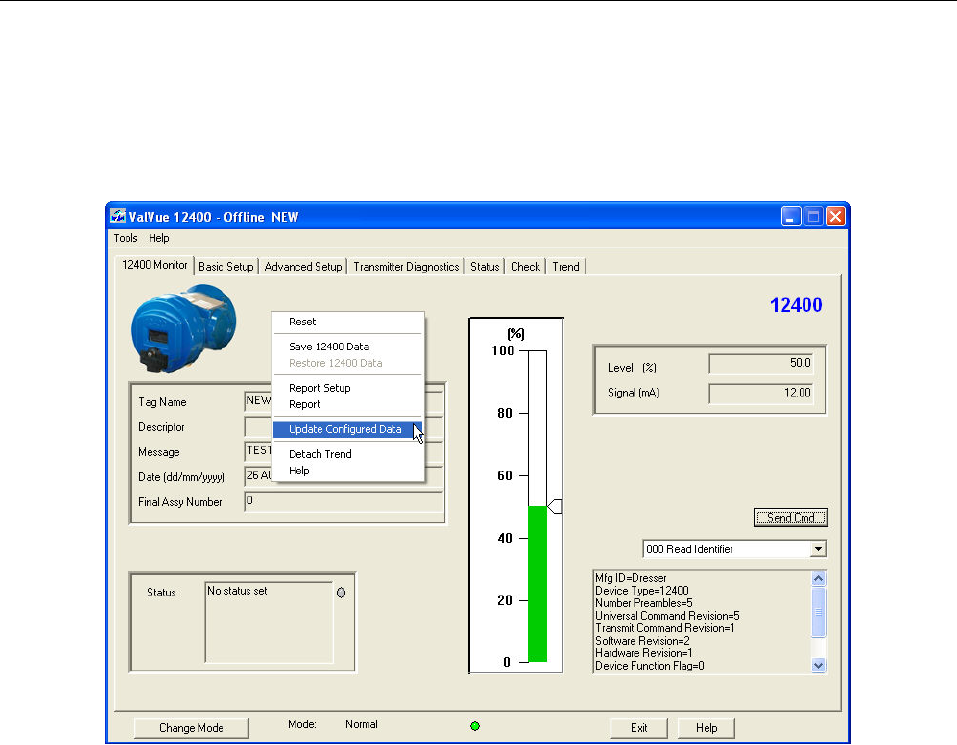
Task: Expand the 000 Read Identifier dropdown arrow
Action: pos(818,549)
